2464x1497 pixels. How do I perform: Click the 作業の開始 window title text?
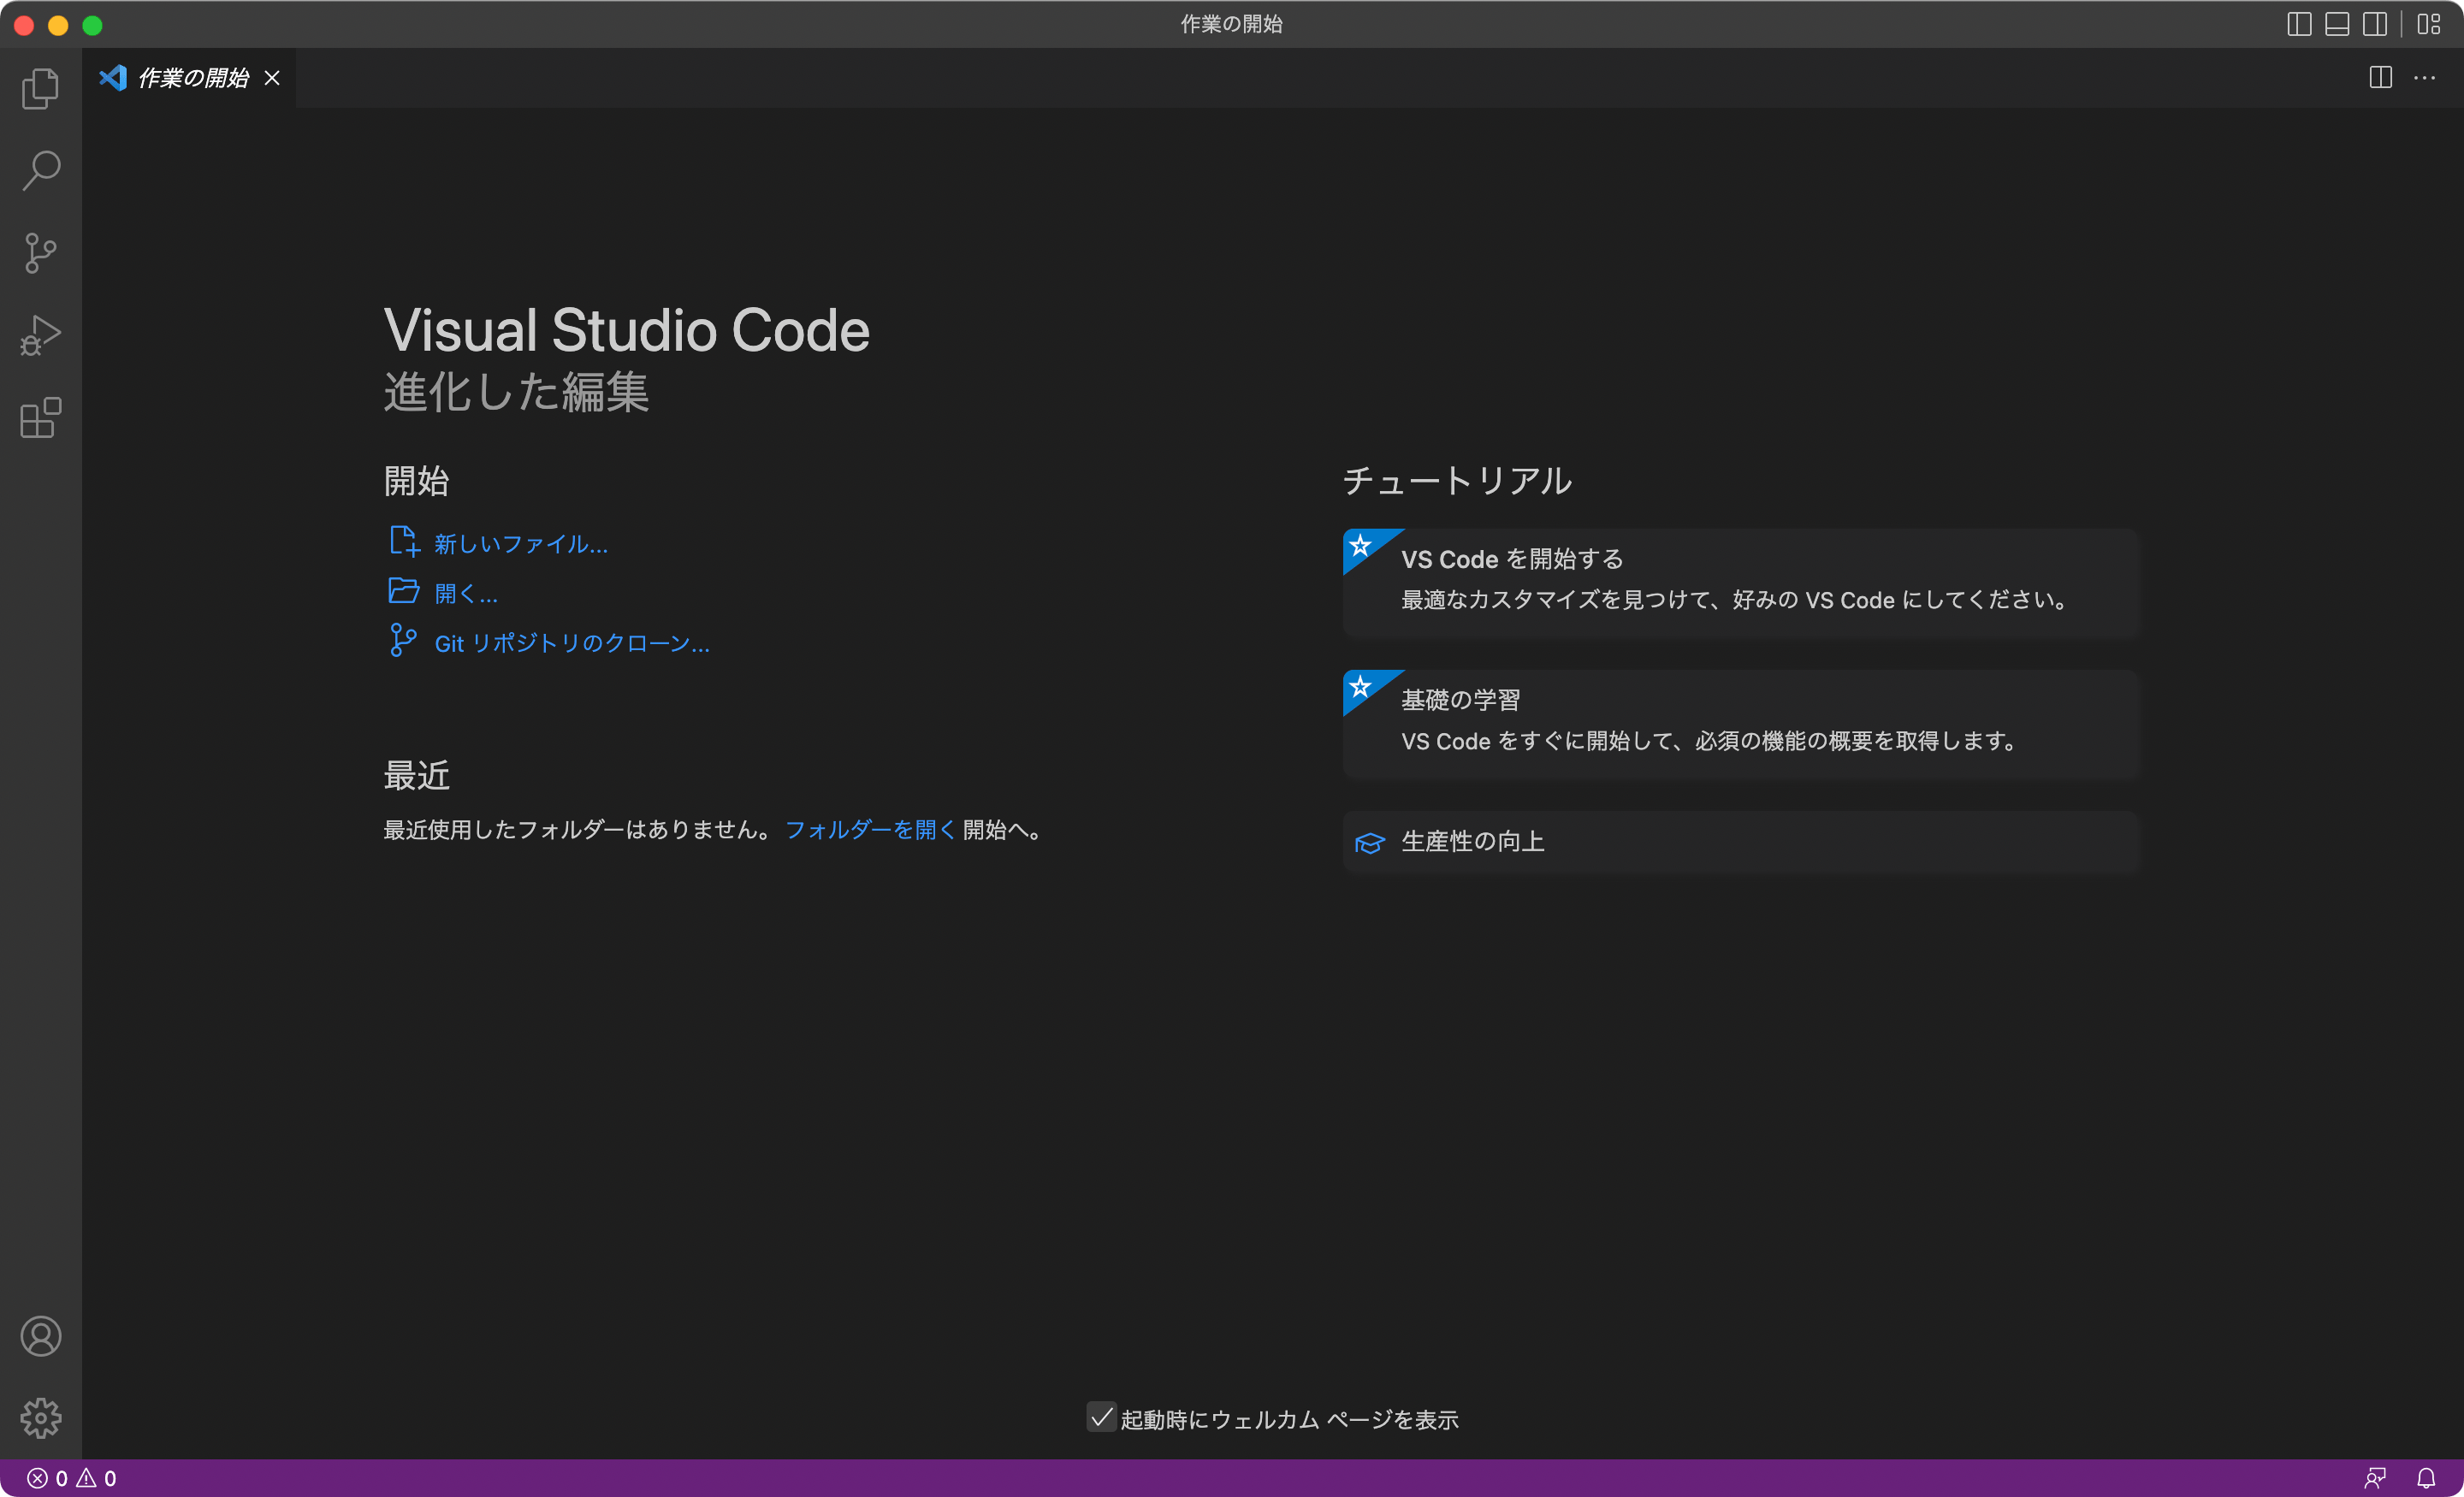[x=1231, y=24]
